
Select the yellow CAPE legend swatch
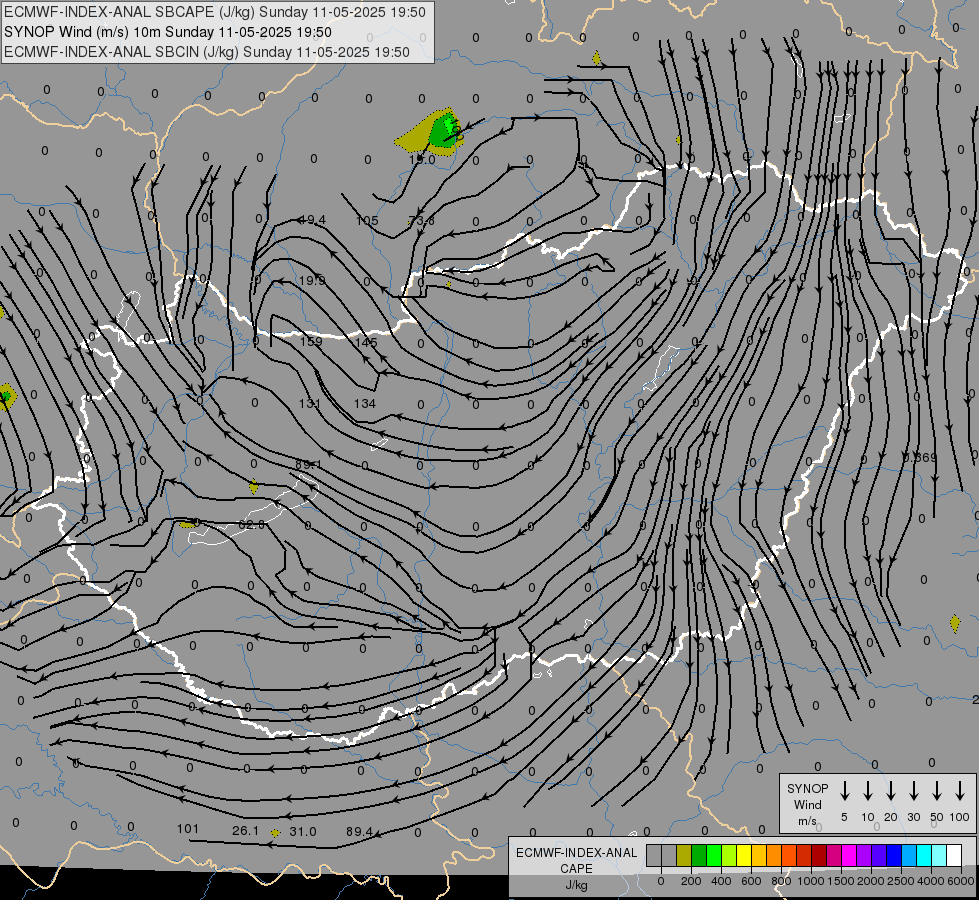tap(744, 856)
